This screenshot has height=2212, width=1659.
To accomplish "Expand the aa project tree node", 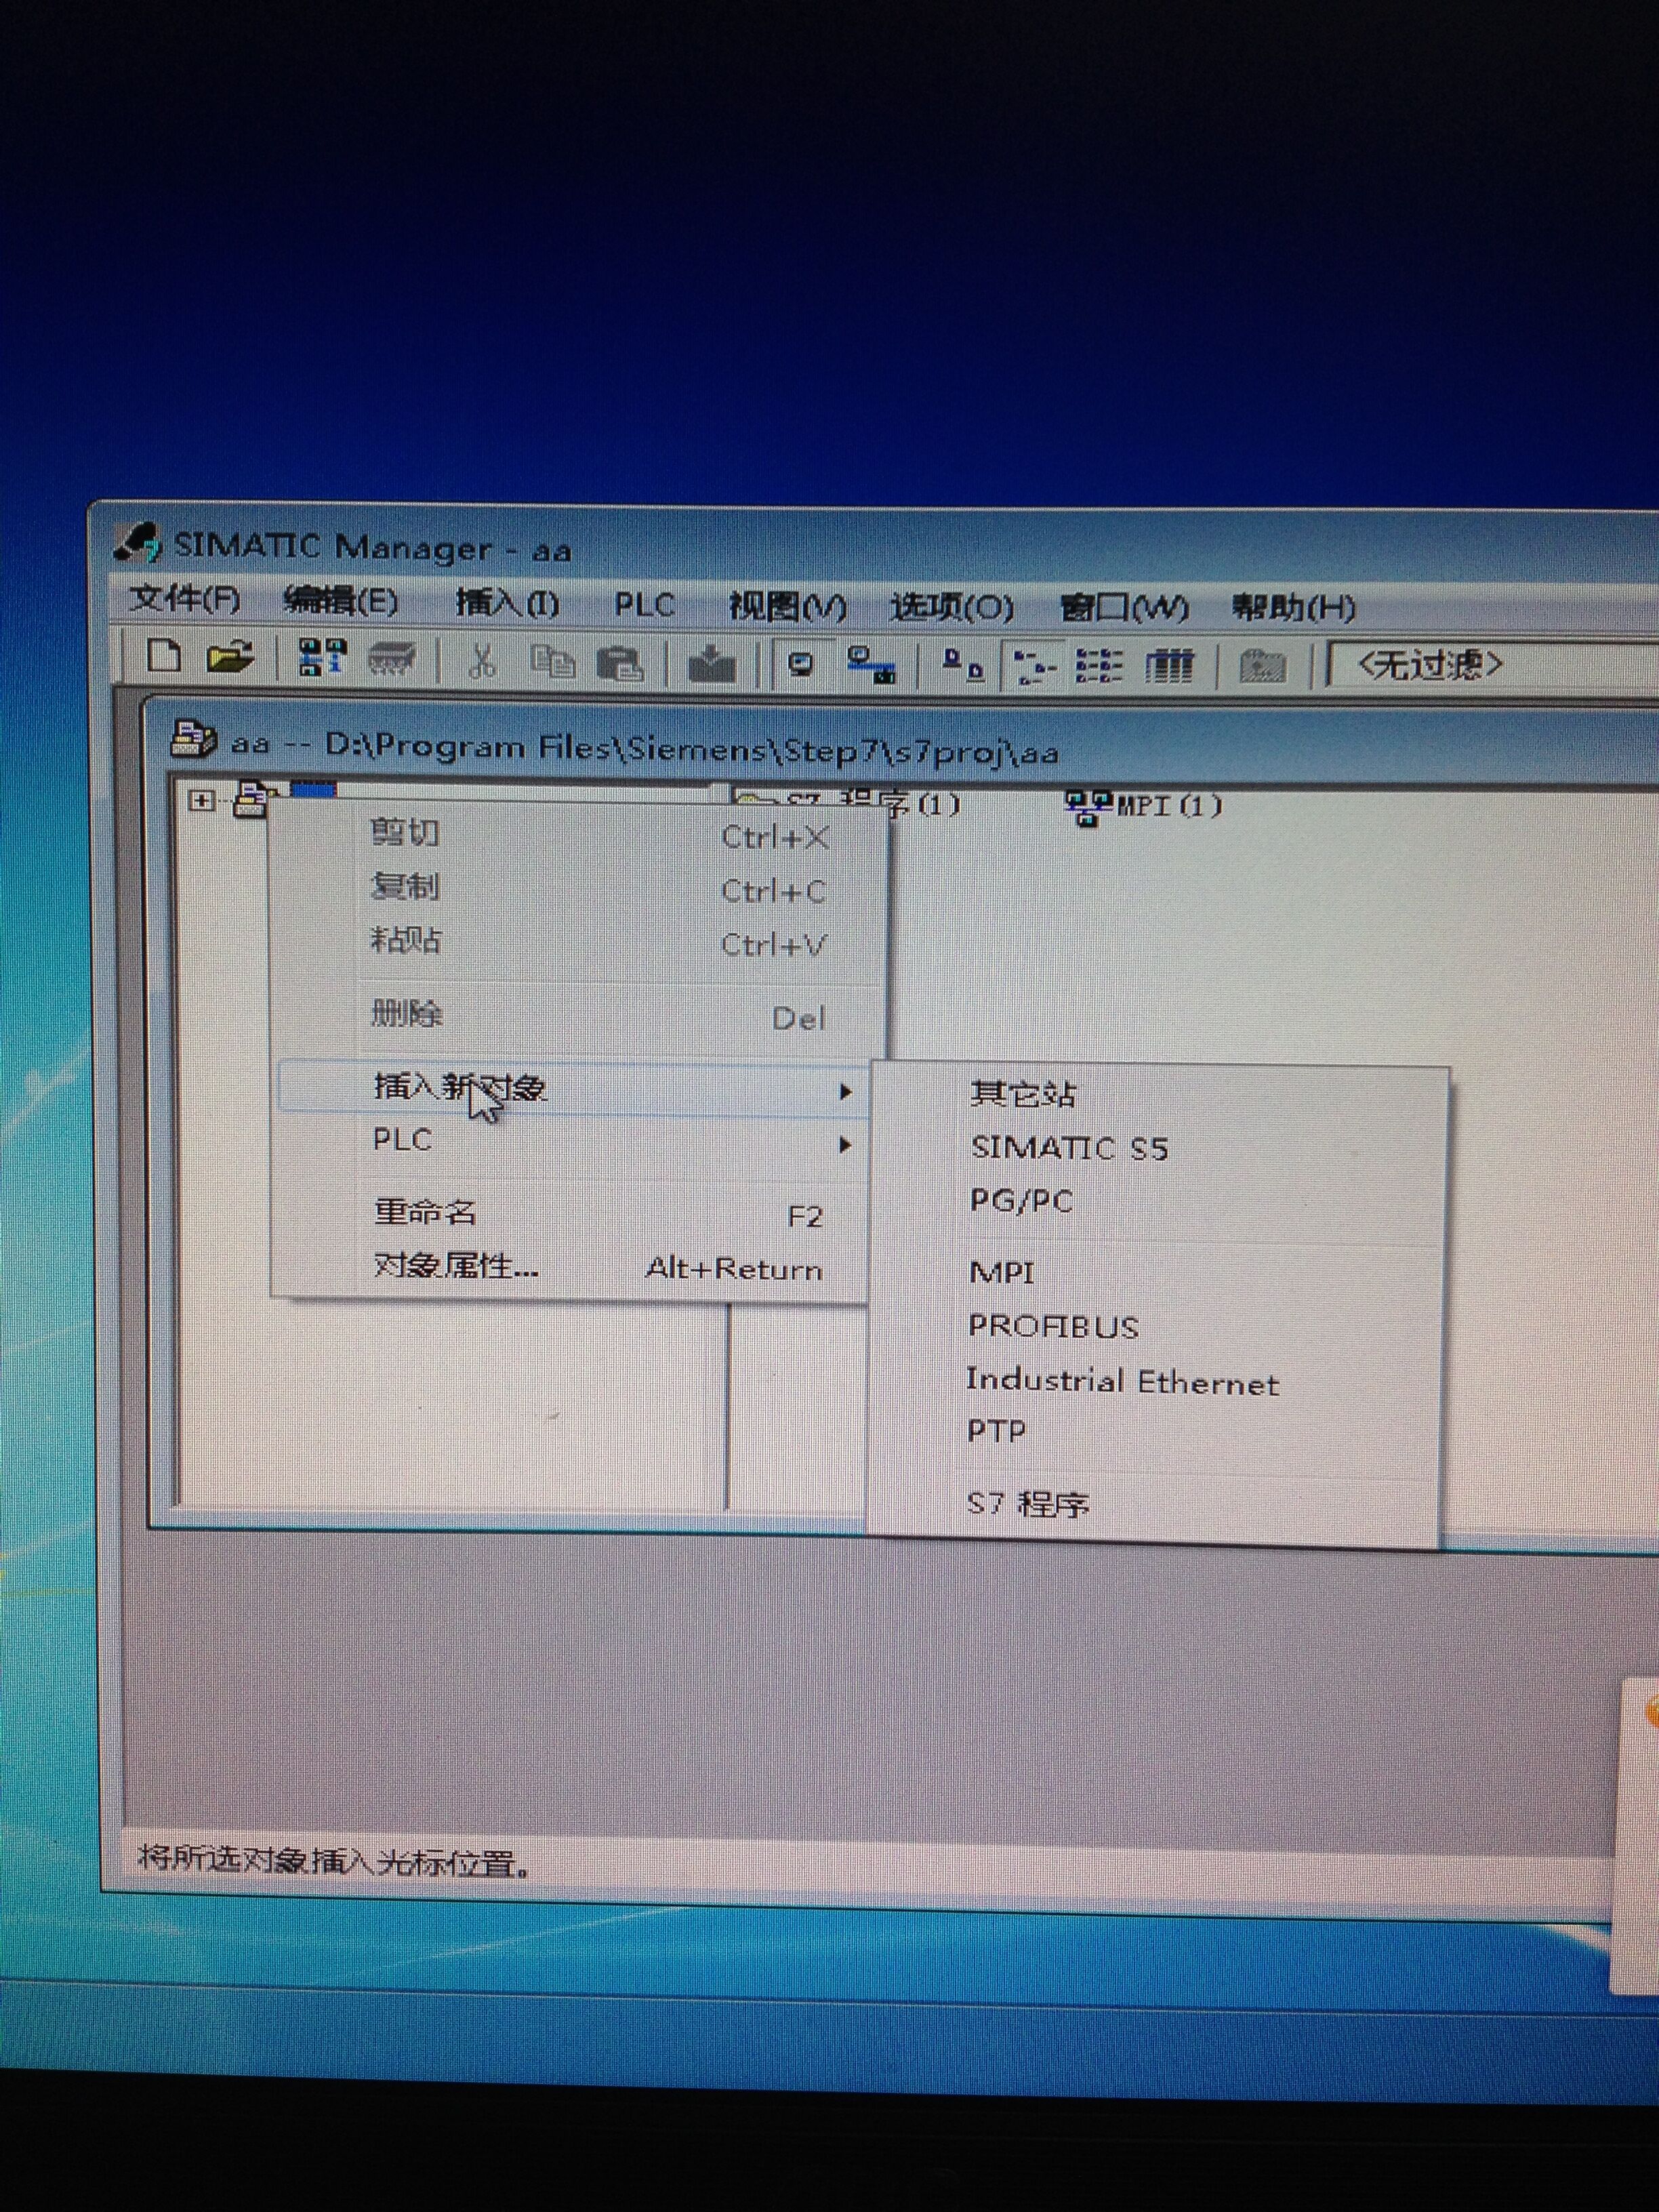I will tap(201, 800).
